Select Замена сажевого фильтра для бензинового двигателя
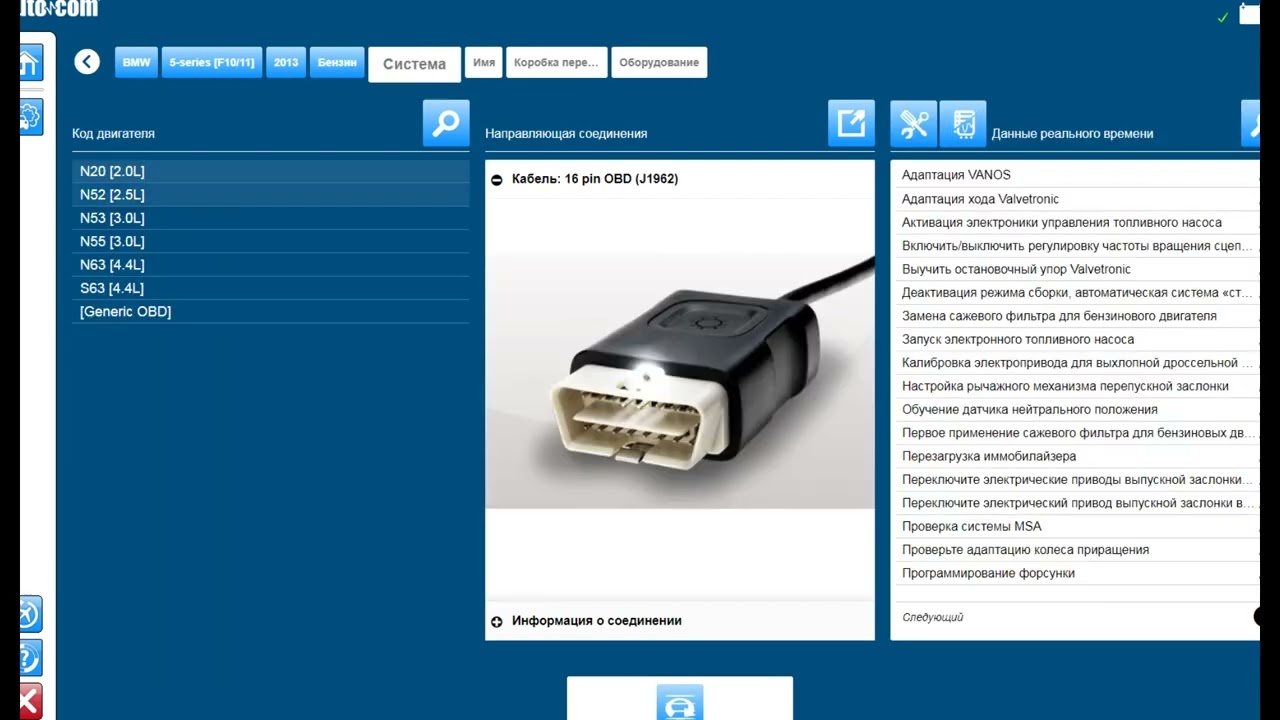1280x720 pixels. click(x=1075, y=316)
